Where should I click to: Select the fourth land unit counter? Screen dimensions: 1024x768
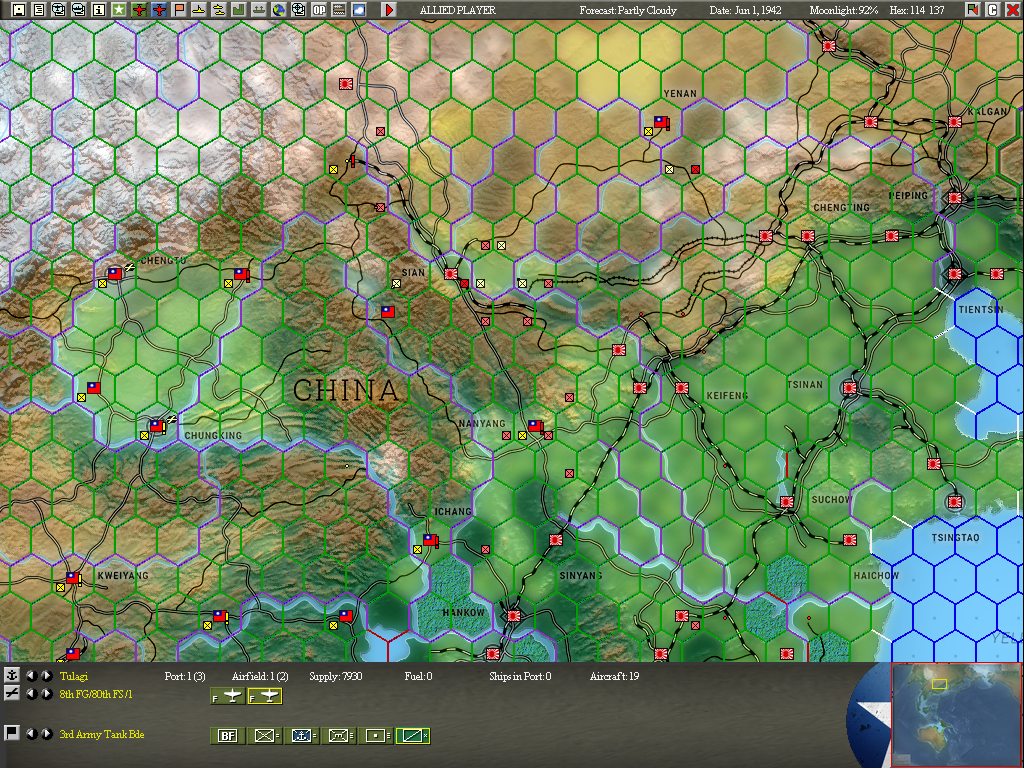[339, 736]
